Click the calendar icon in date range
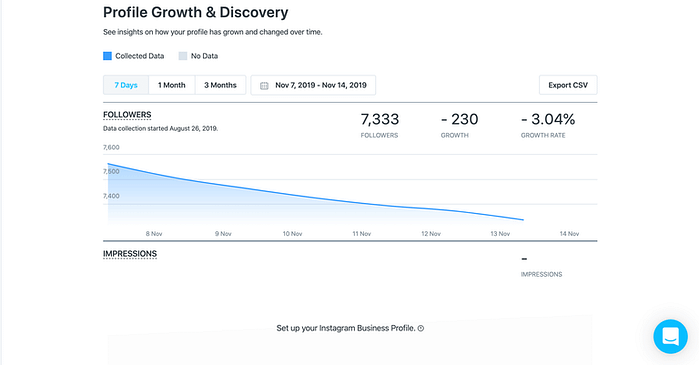This screenshot has height=365, width=699. click(x=264, y=86)
